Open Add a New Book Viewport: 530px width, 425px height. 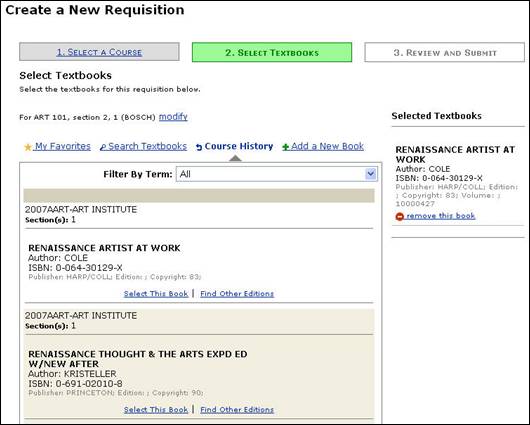(327, 146)
